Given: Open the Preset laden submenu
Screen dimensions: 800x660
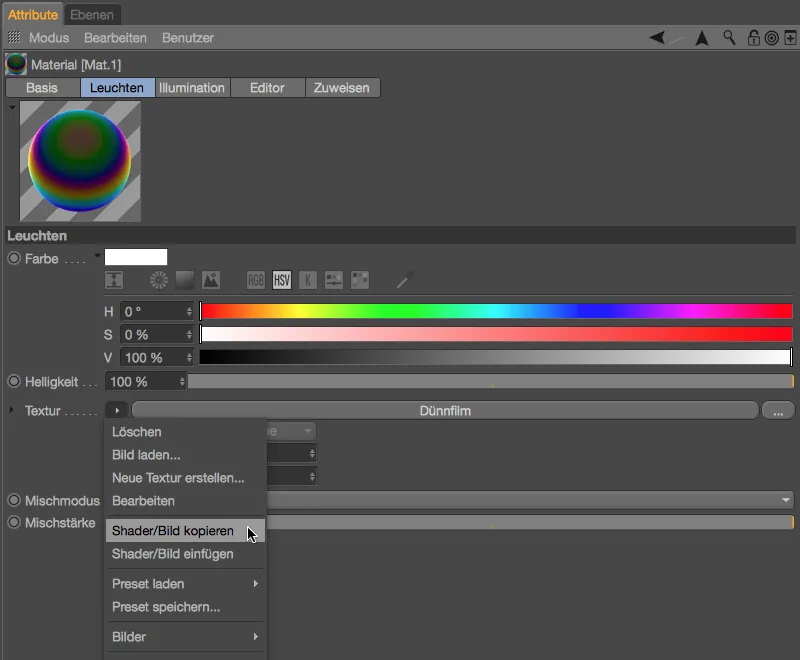Looking at the screenshot, I should [186, 583].
